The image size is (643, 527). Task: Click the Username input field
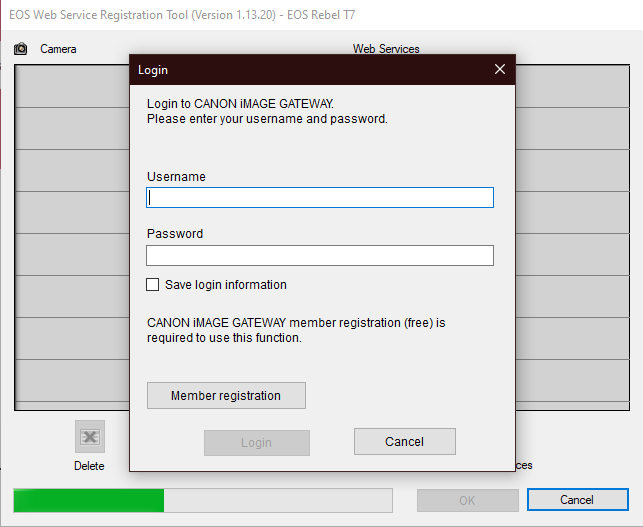[320, 198]
